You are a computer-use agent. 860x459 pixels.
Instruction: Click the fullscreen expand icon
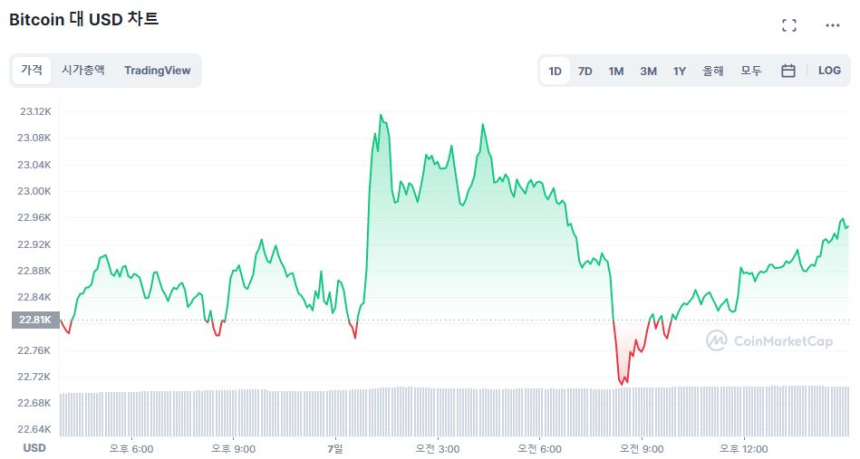(789, 25)
